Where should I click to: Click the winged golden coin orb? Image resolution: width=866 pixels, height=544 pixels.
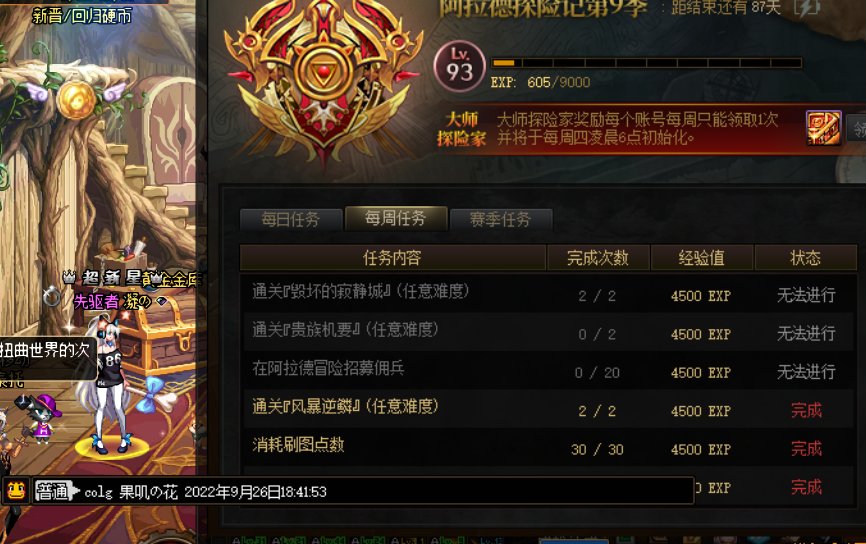pyautogui.click(x=76, y=98)
